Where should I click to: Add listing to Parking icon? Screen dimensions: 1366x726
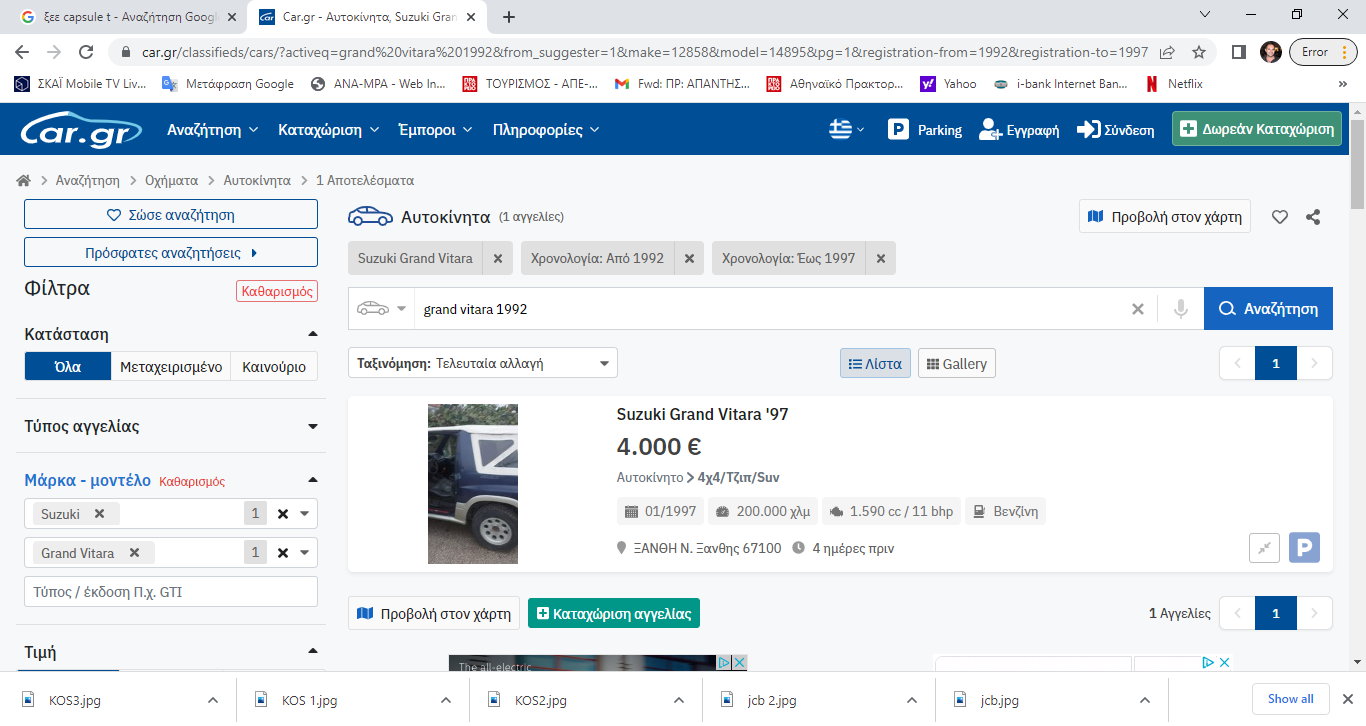click(1304, 548)
